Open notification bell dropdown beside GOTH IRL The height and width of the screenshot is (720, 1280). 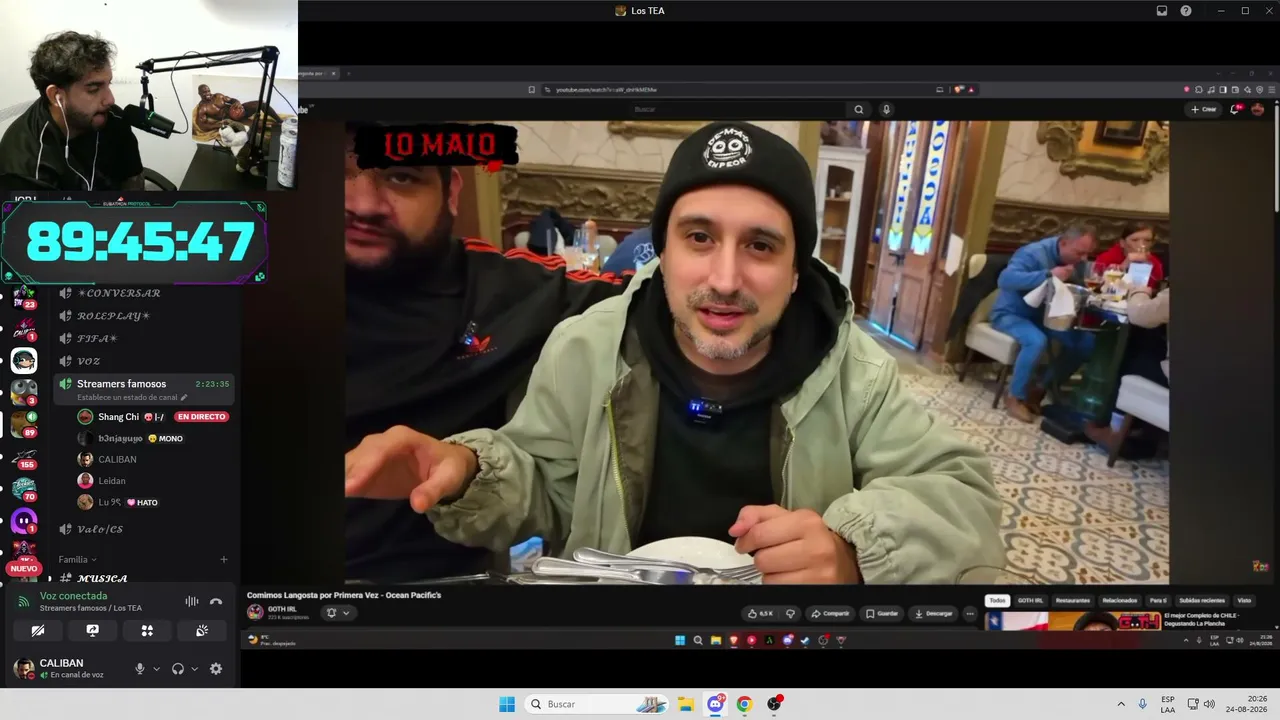[338, 613]
